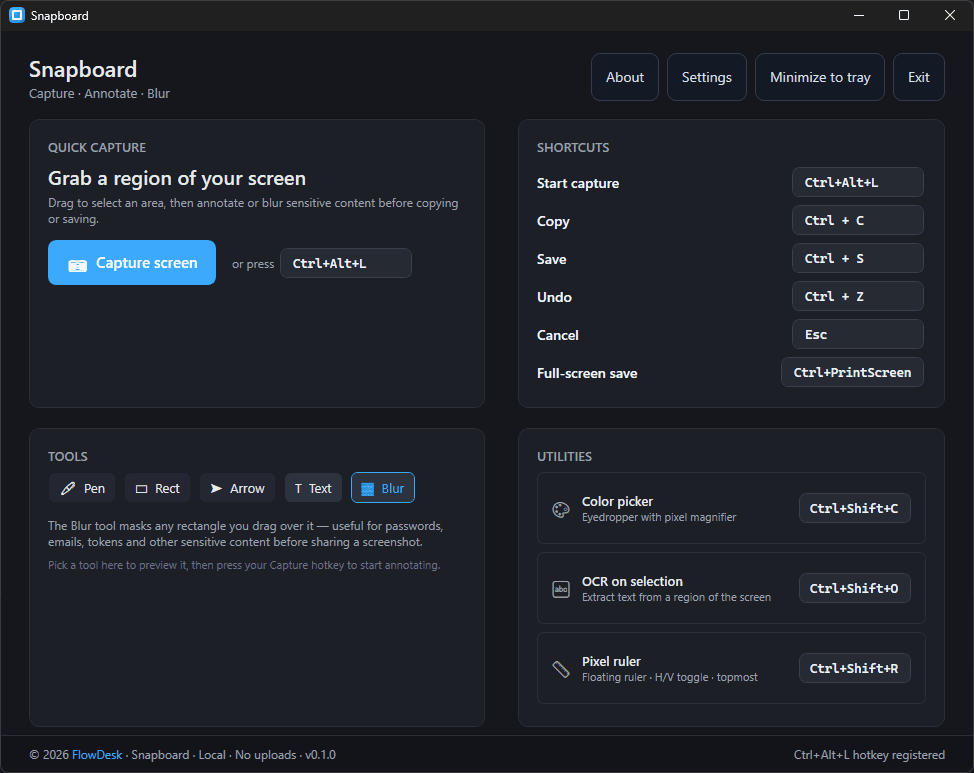Visit the FlowDesk link in the footer

pos(97,754)
